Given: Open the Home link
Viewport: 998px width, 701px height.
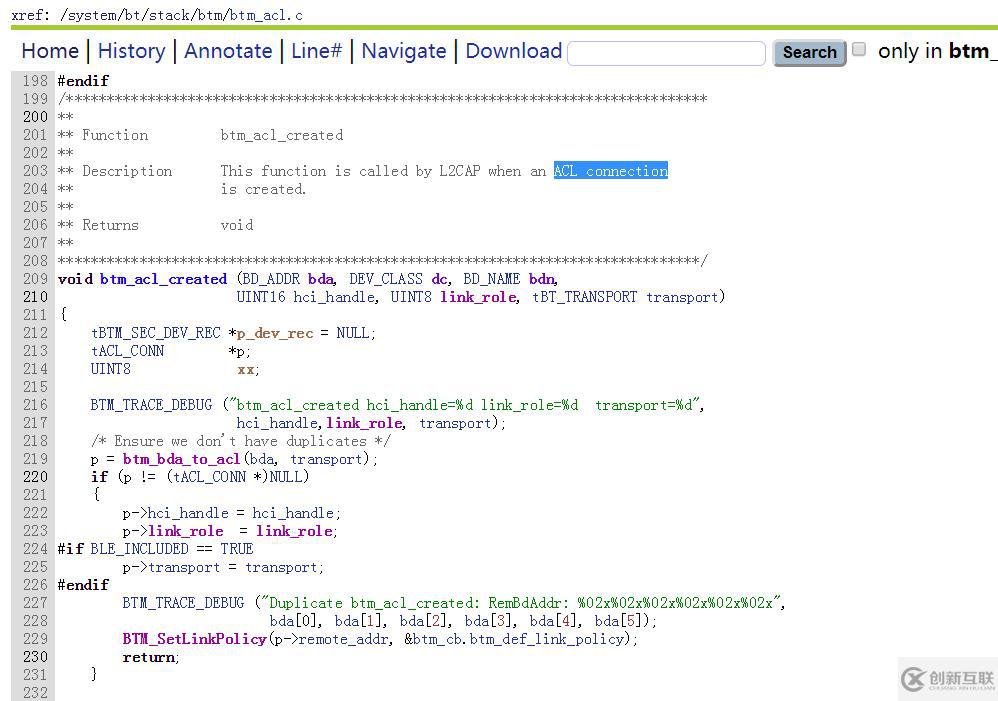Looking at the screenshot, I should pos(50,51).
